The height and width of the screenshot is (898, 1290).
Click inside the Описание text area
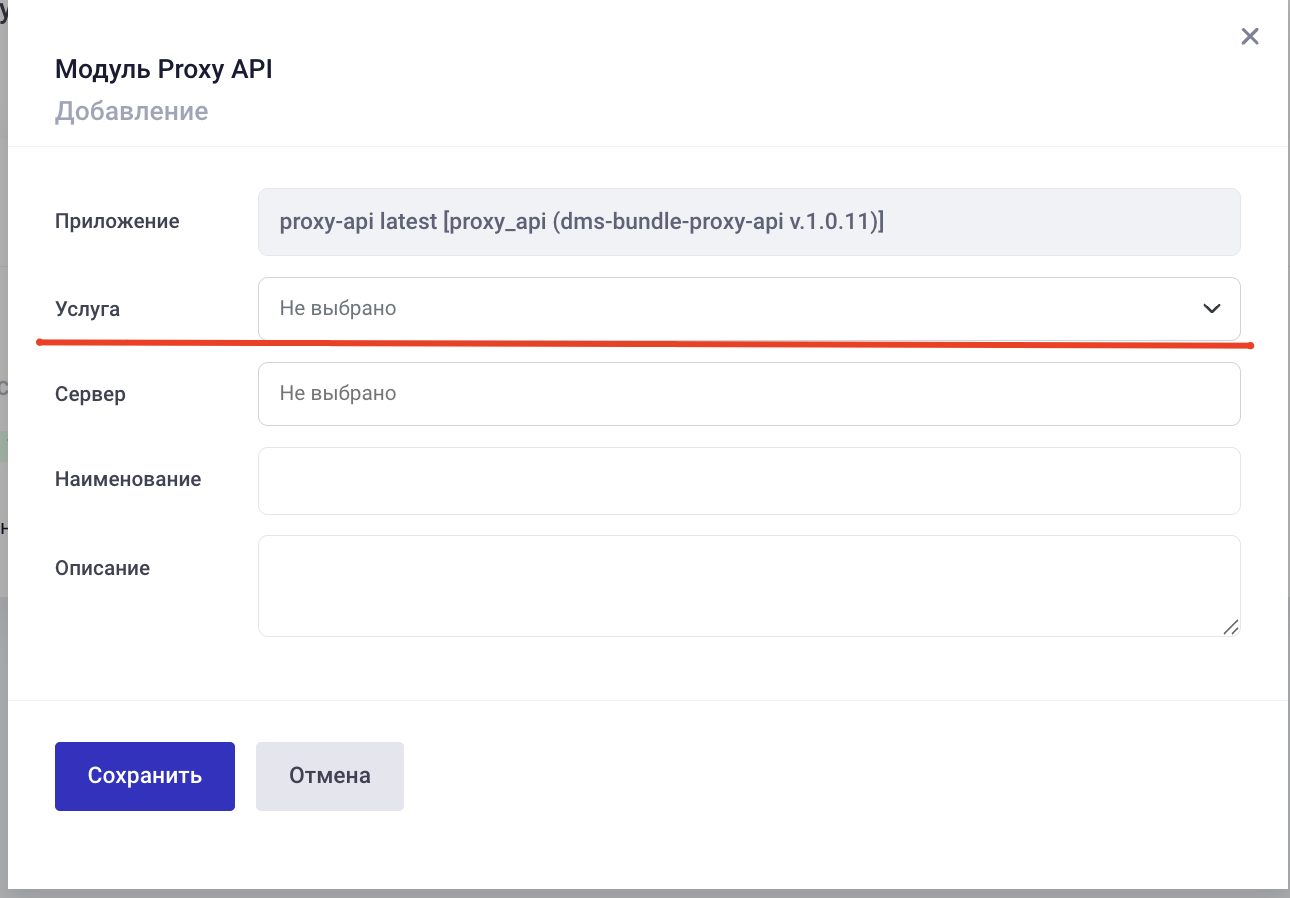[749, 586]
